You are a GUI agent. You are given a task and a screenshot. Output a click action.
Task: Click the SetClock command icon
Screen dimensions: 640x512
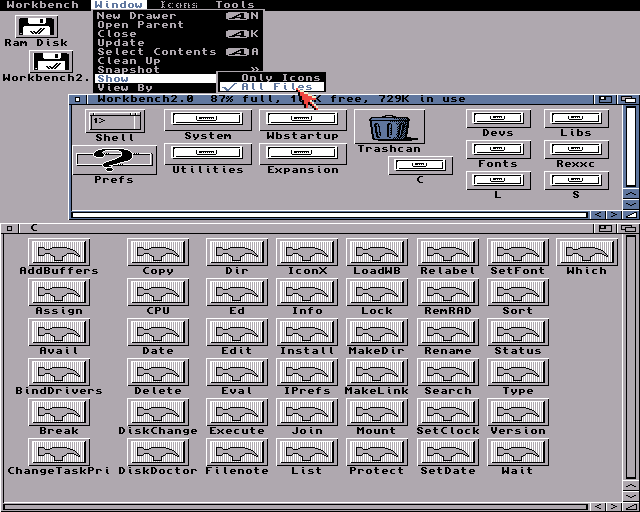tap(447, 413)
